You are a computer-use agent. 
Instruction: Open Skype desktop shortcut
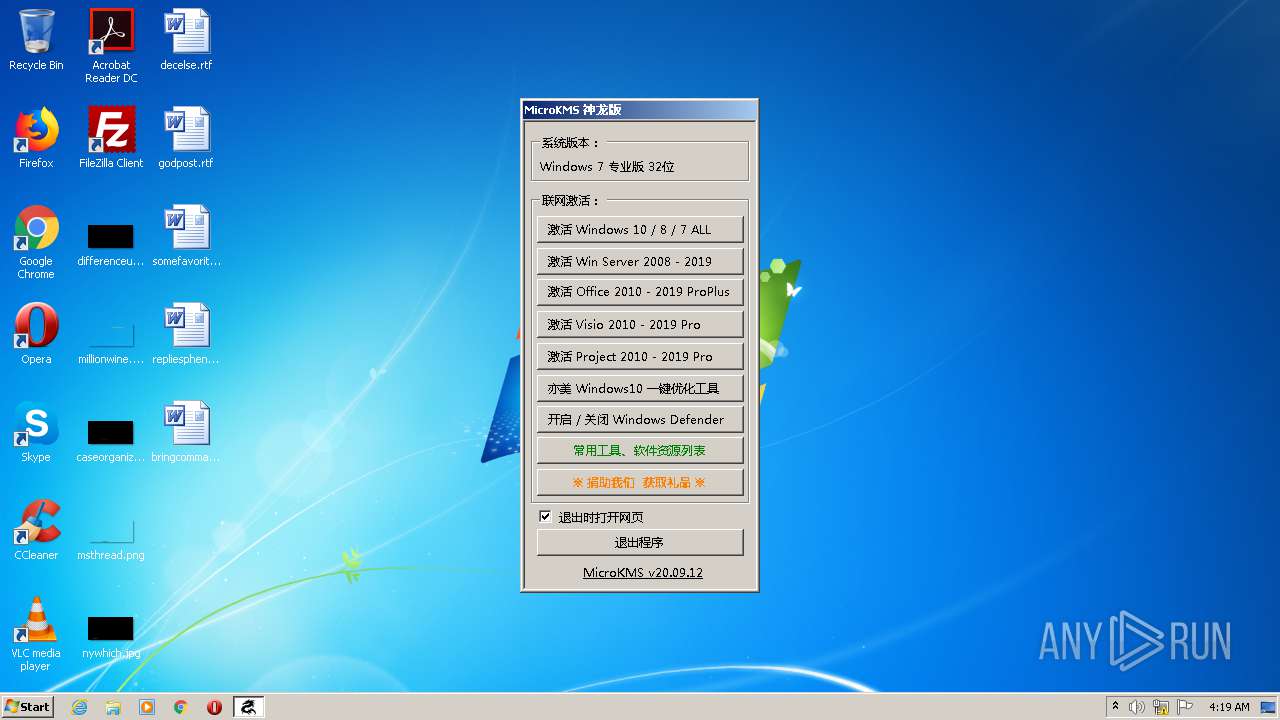pos(36,432)
